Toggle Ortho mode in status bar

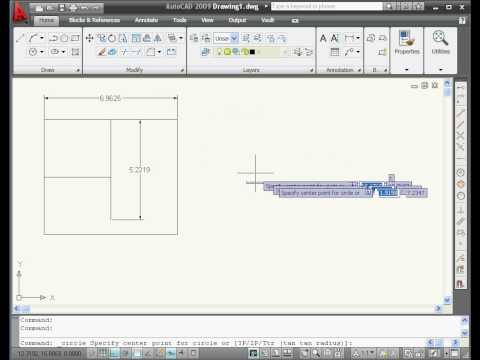tap(115, 353)
